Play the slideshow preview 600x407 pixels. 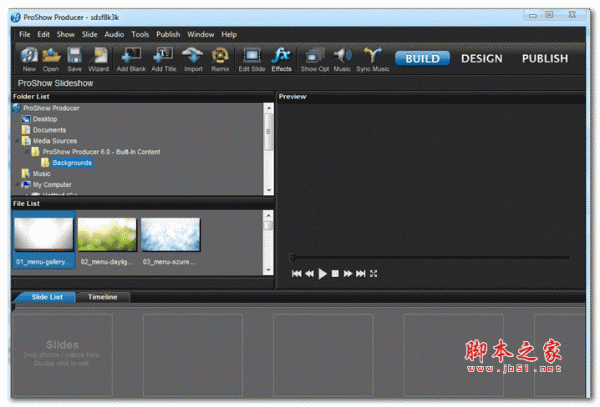point(322,274)
